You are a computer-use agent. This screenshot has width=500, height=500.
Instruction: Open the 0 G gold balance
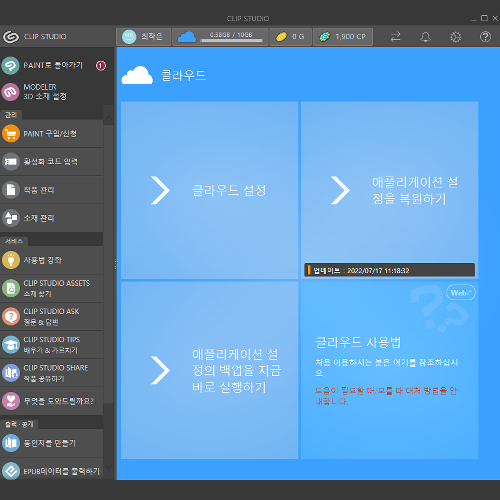point(290,36)
